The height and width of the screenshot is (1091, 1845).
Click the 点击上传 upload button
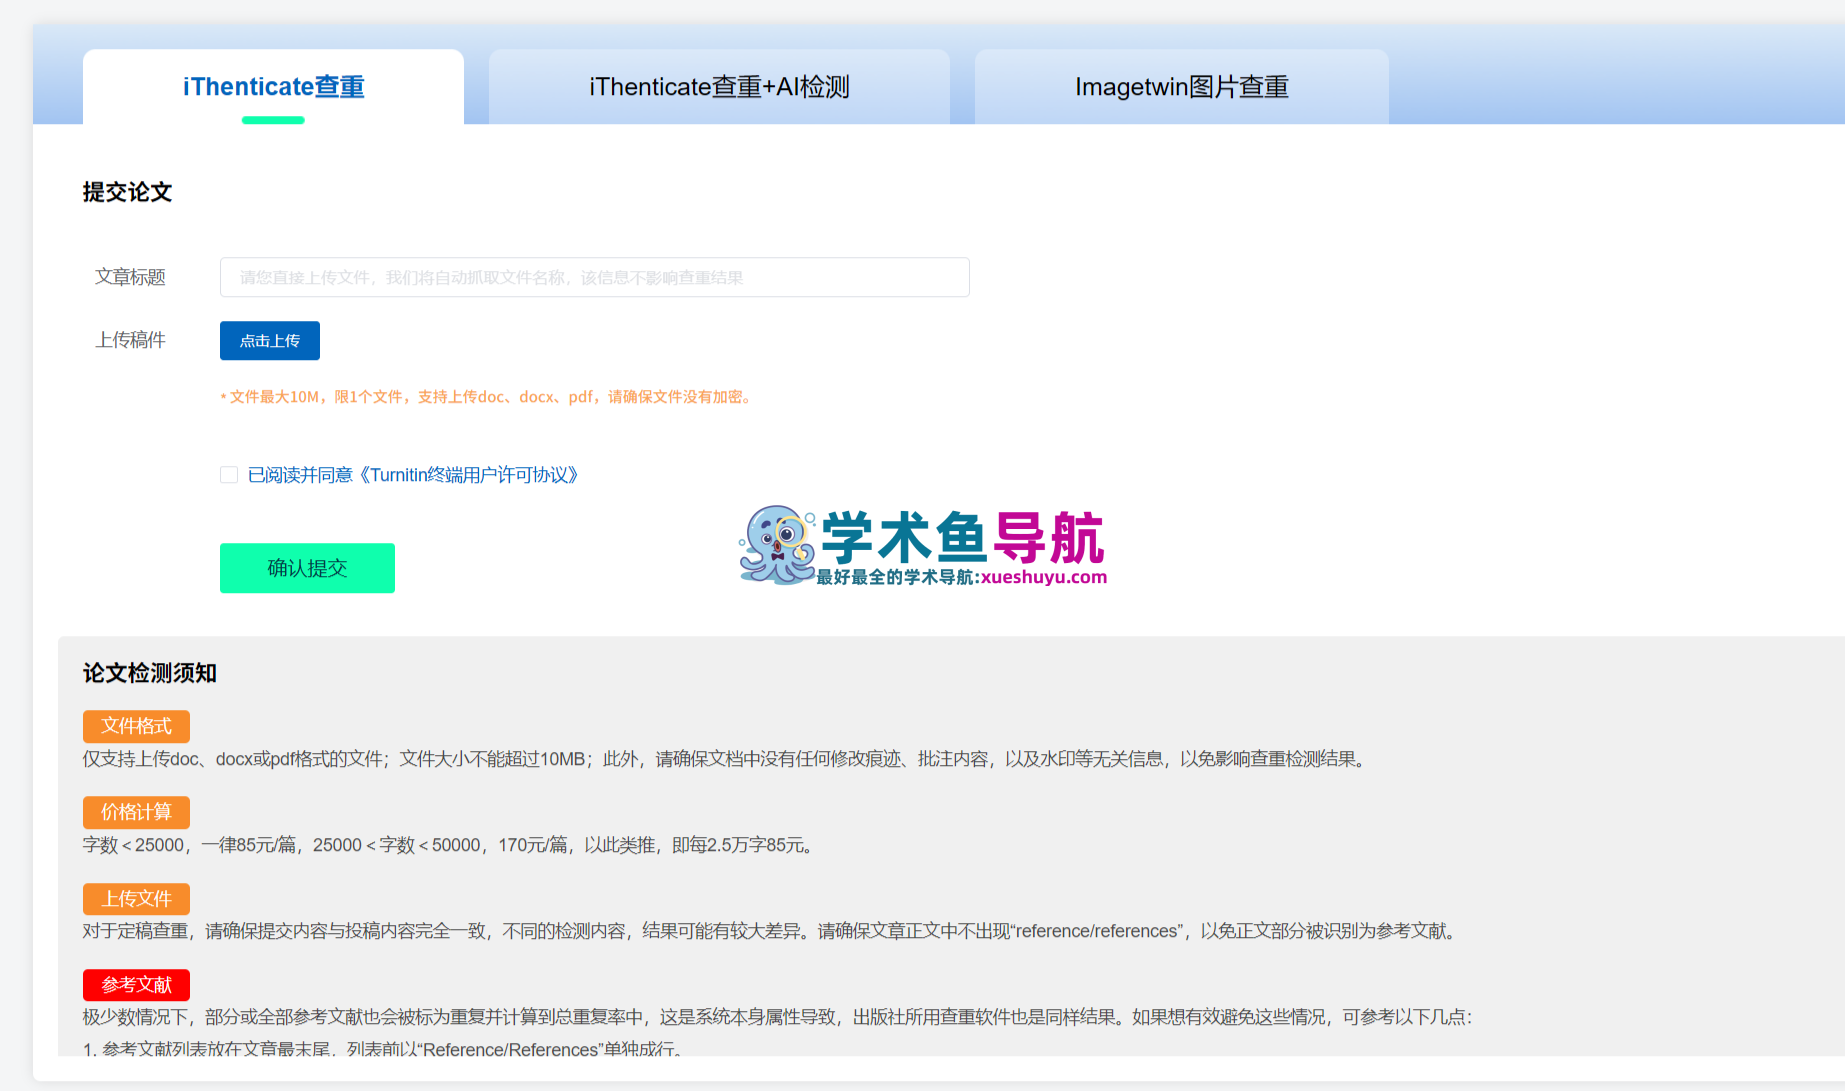click(270, 340)
